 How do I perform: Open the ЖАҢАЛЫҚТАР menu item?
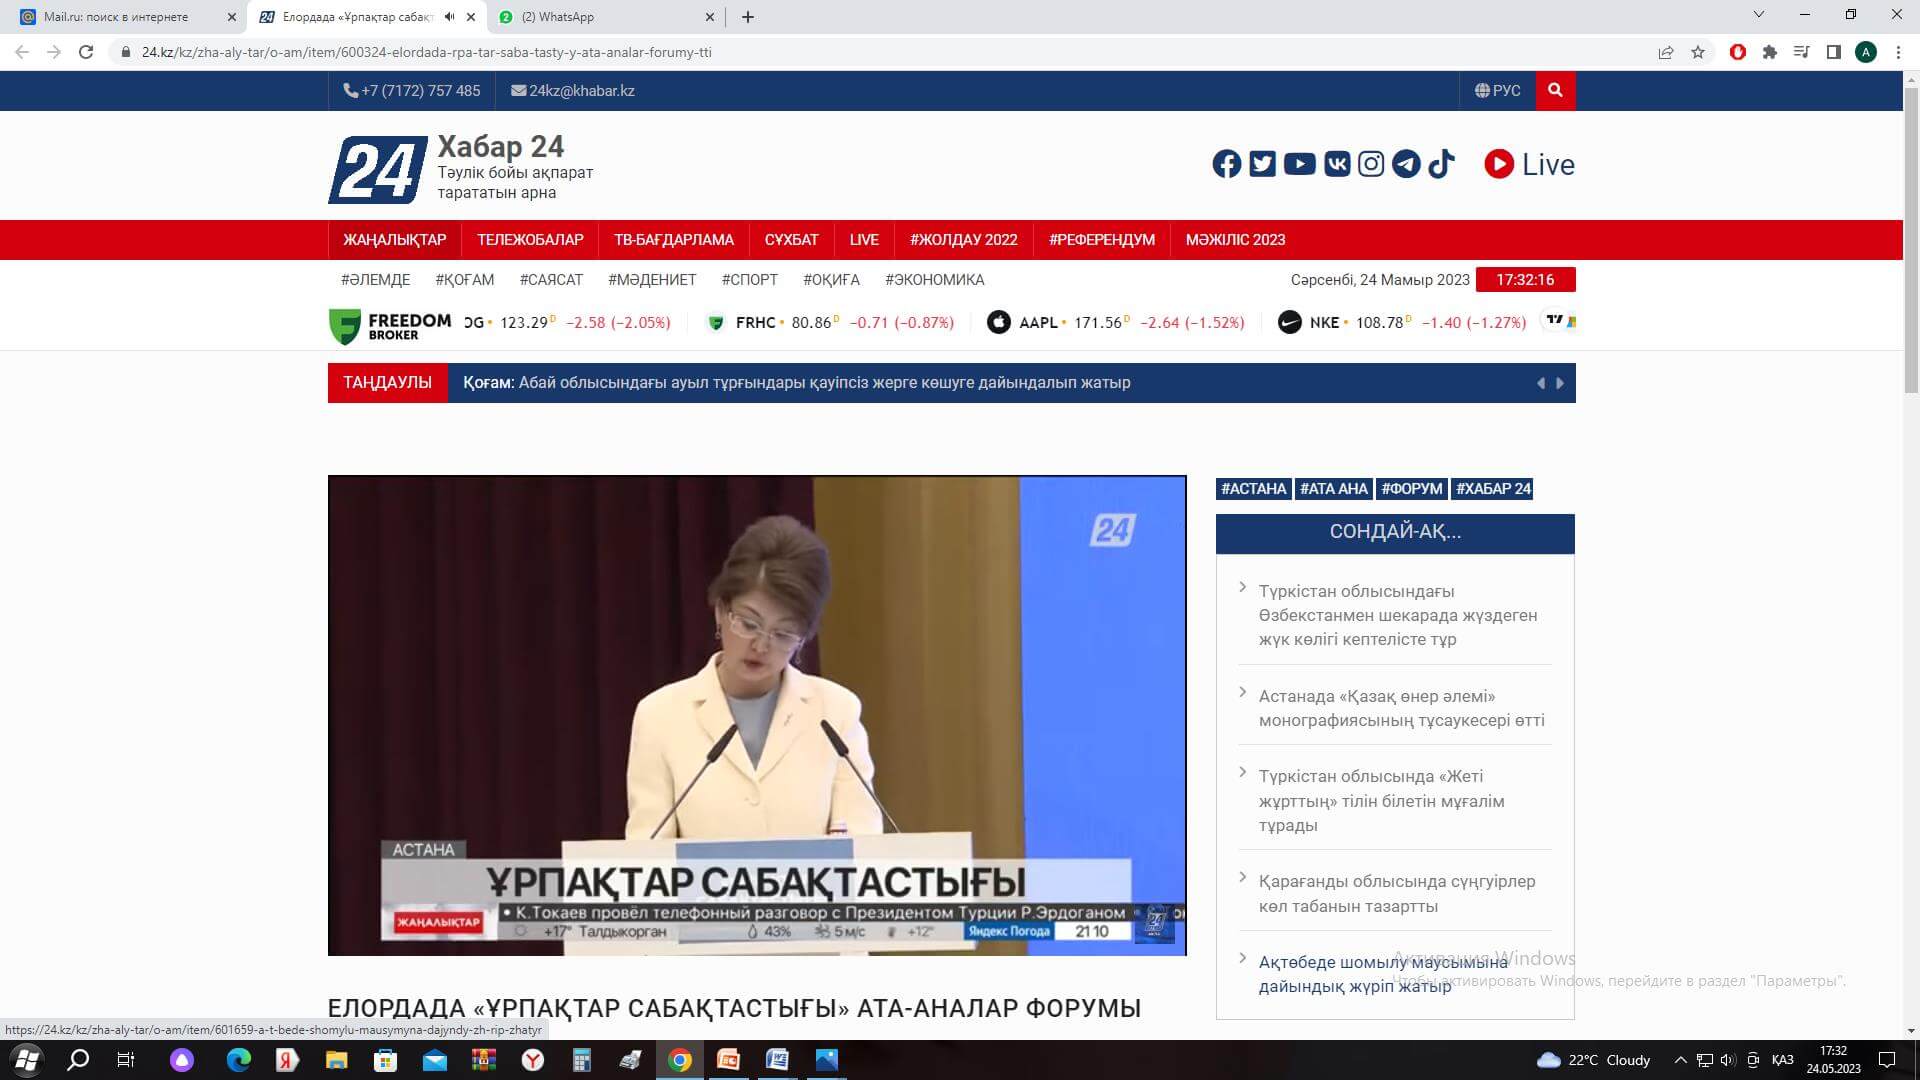394,240
